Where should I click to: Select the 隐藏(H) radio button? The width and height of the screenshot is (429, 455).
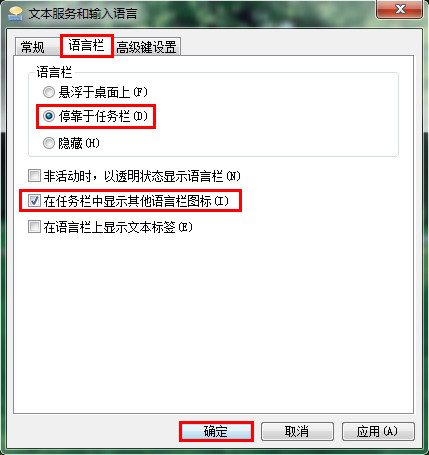coord(49,143)
